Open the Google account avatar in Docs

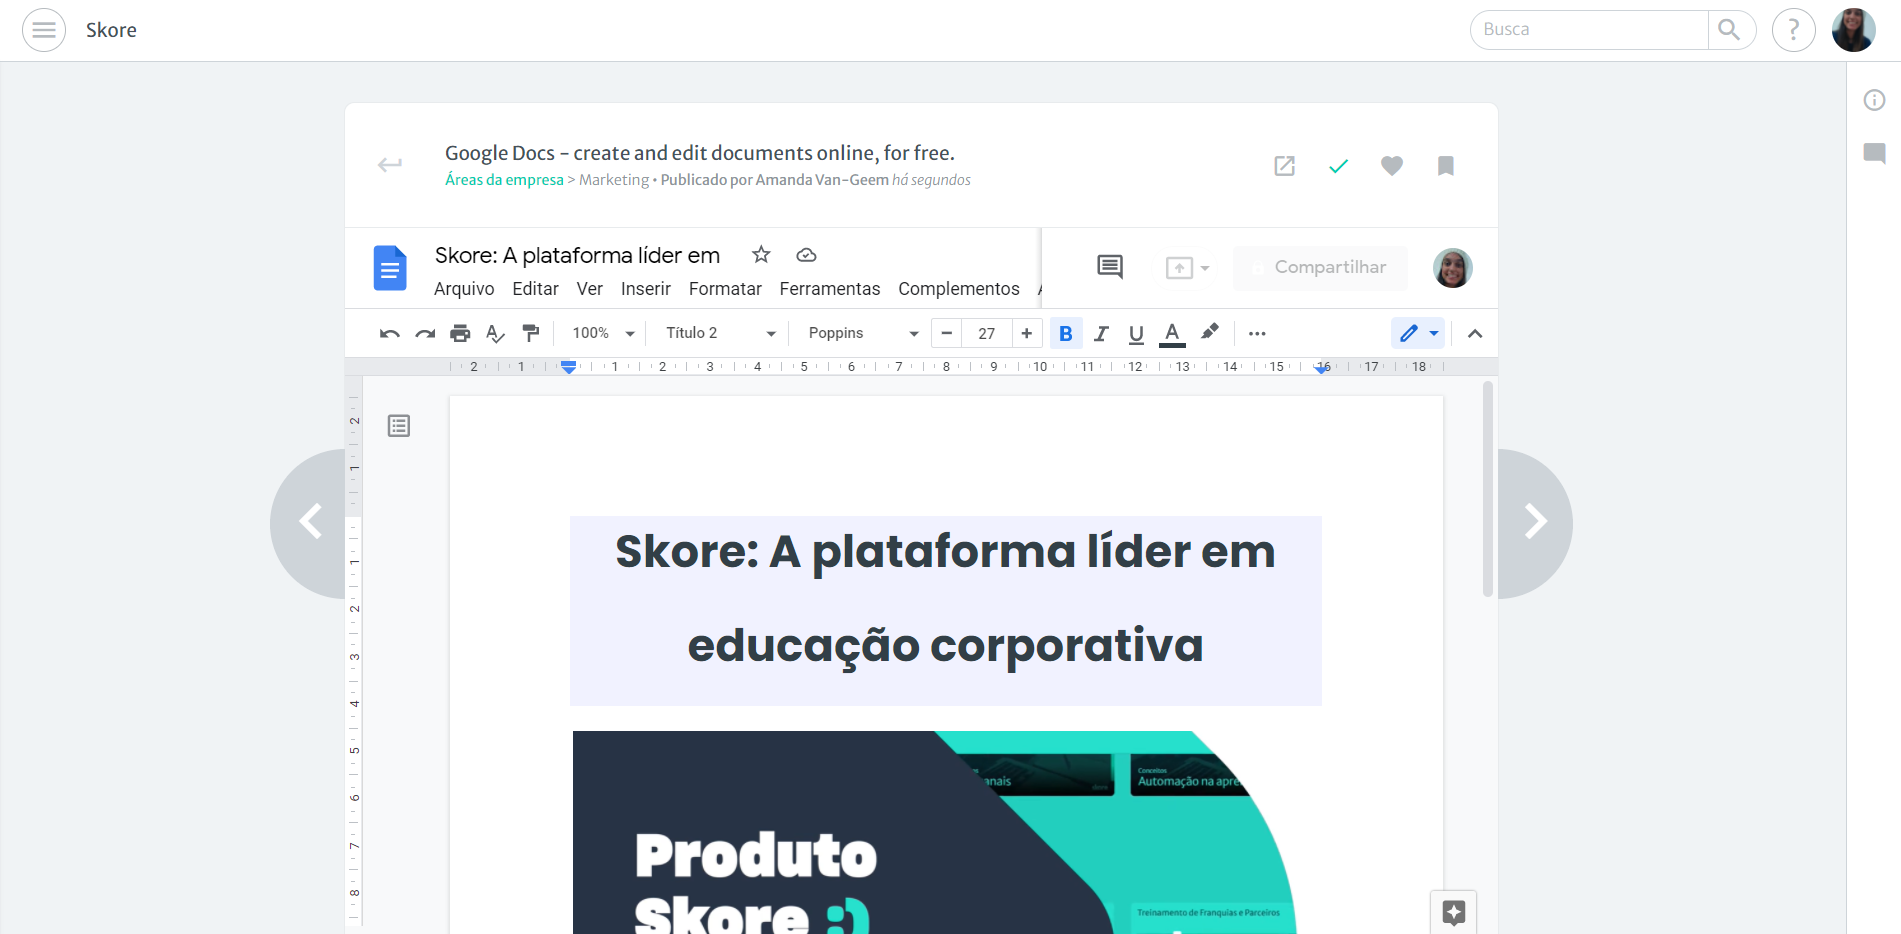(x=1453, y=268)
